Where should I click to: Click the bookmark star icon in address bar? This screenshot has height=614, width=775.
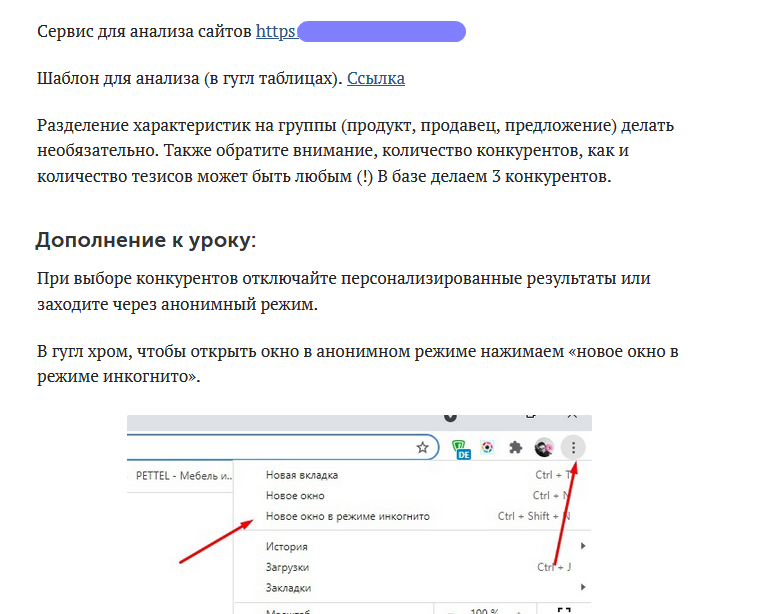423,447
